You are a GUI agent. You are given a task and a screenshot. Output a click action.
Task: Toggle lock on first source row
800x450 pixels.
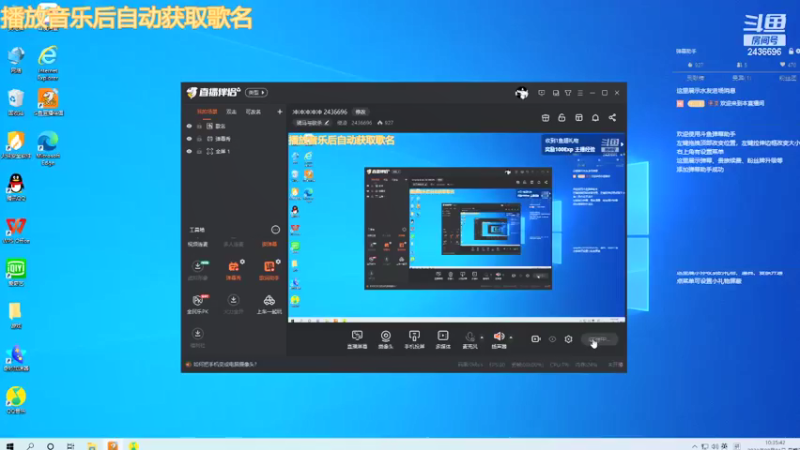(x=199, y=126)
